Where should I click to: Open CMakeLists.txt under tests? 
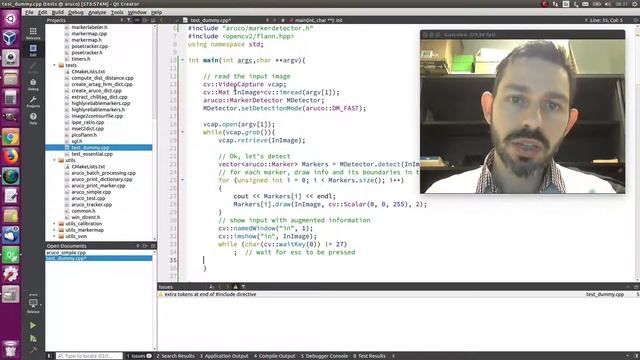pyautogui.click(x=88, y=71)
